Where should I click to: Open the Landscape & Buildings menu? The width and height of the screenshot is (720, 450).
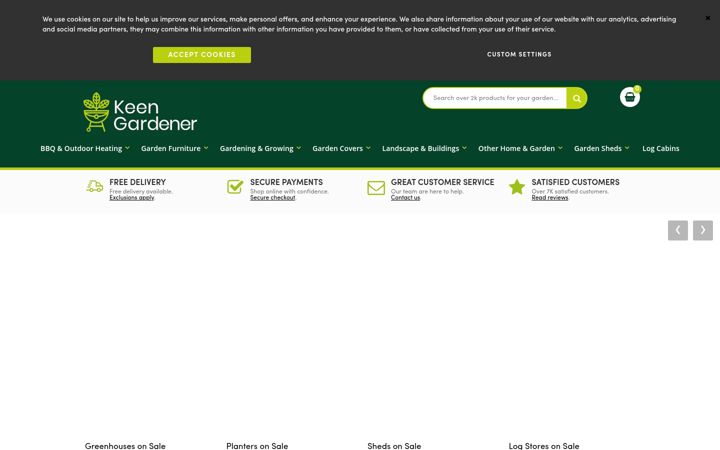(421, 148)
